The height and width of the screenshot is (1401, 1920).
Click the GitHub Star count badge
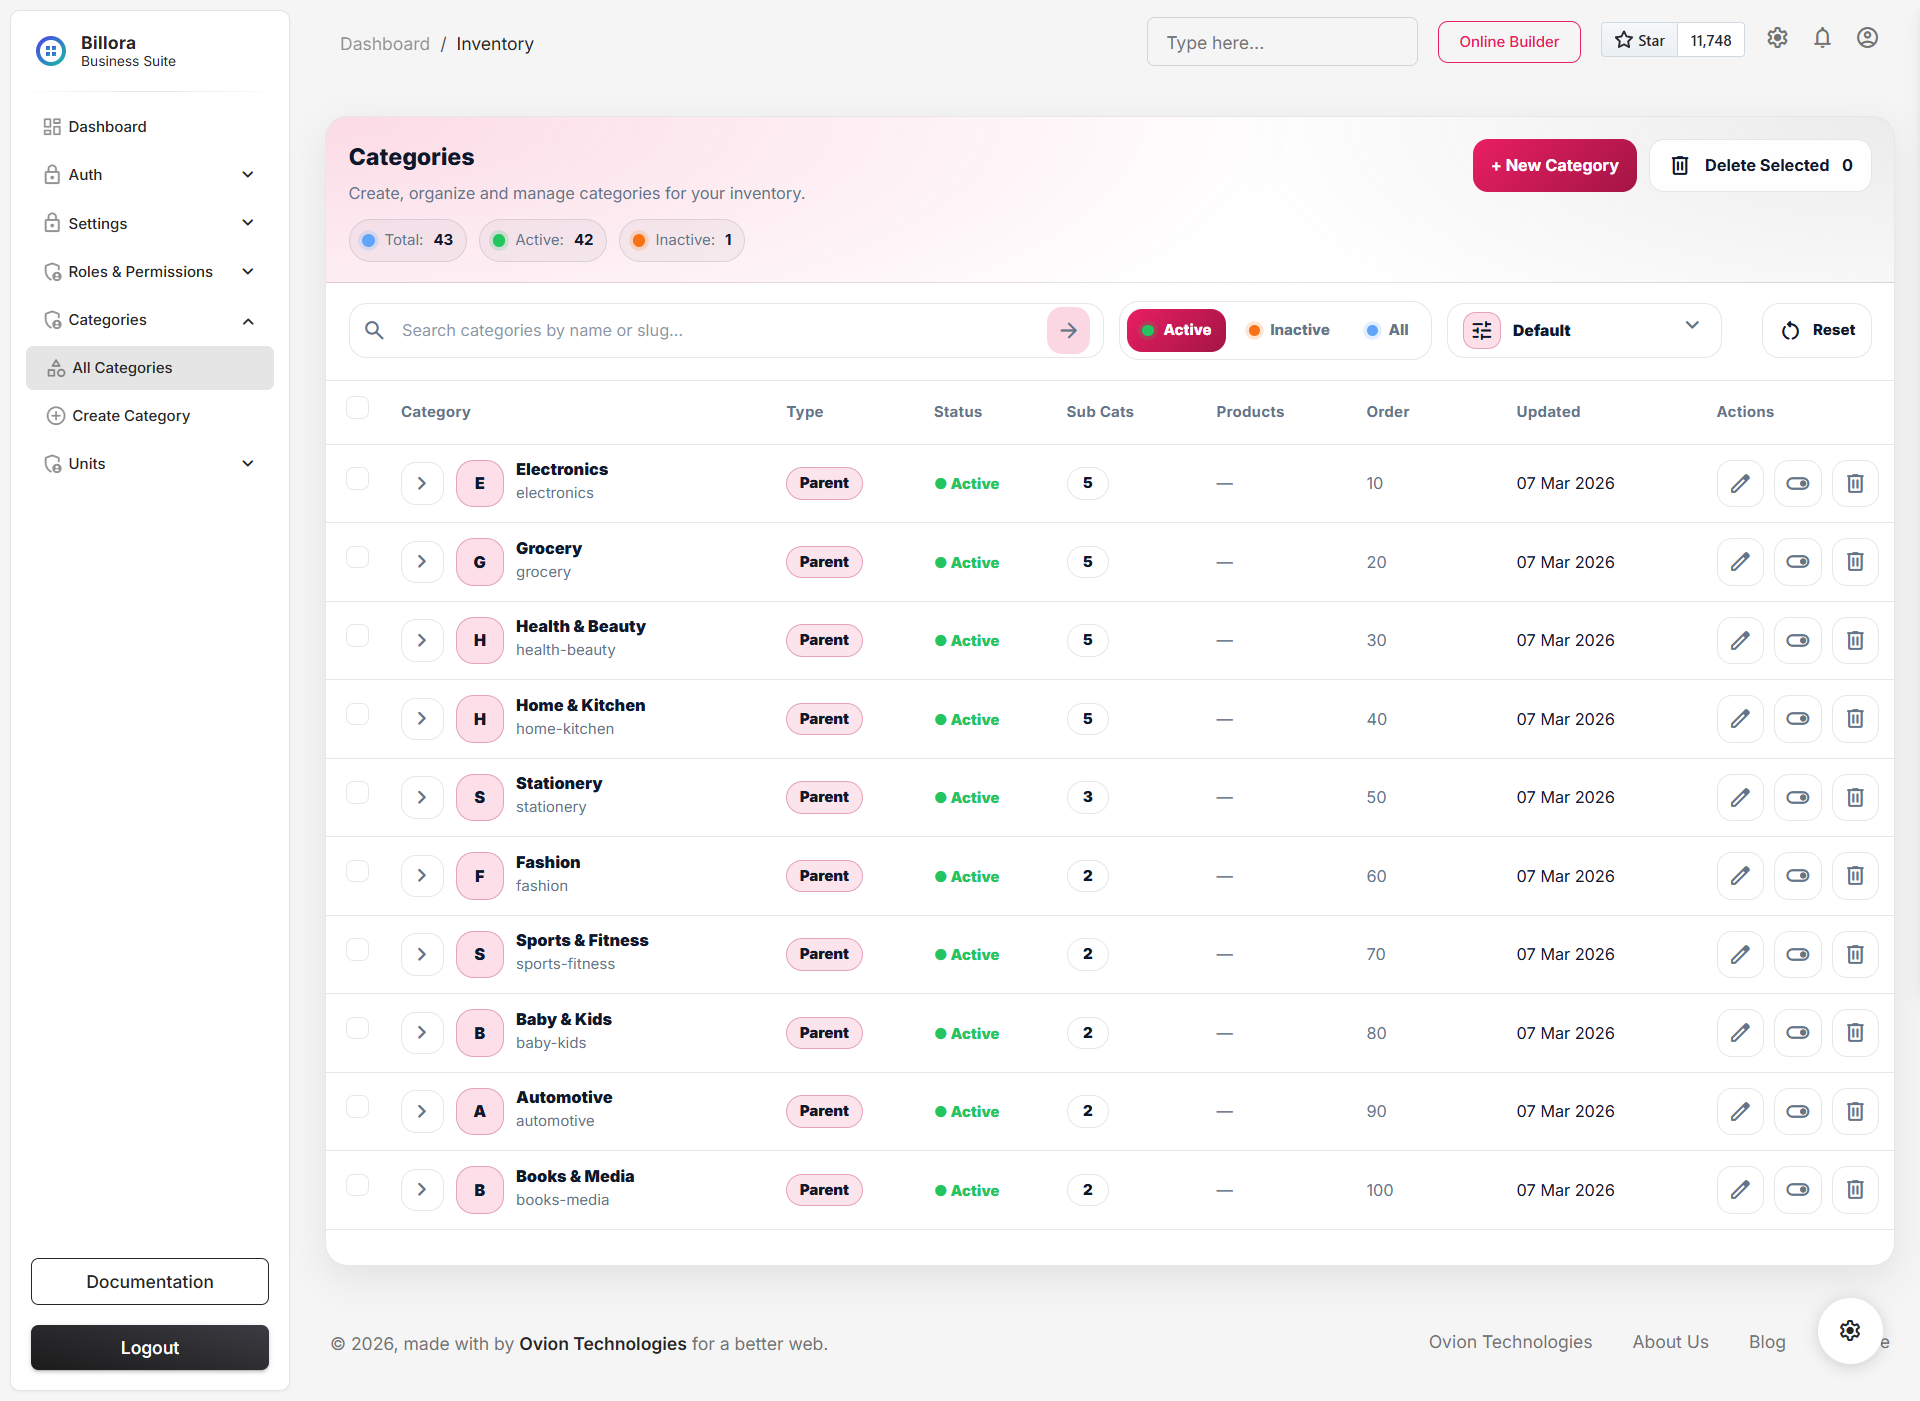pos(1711,40)
